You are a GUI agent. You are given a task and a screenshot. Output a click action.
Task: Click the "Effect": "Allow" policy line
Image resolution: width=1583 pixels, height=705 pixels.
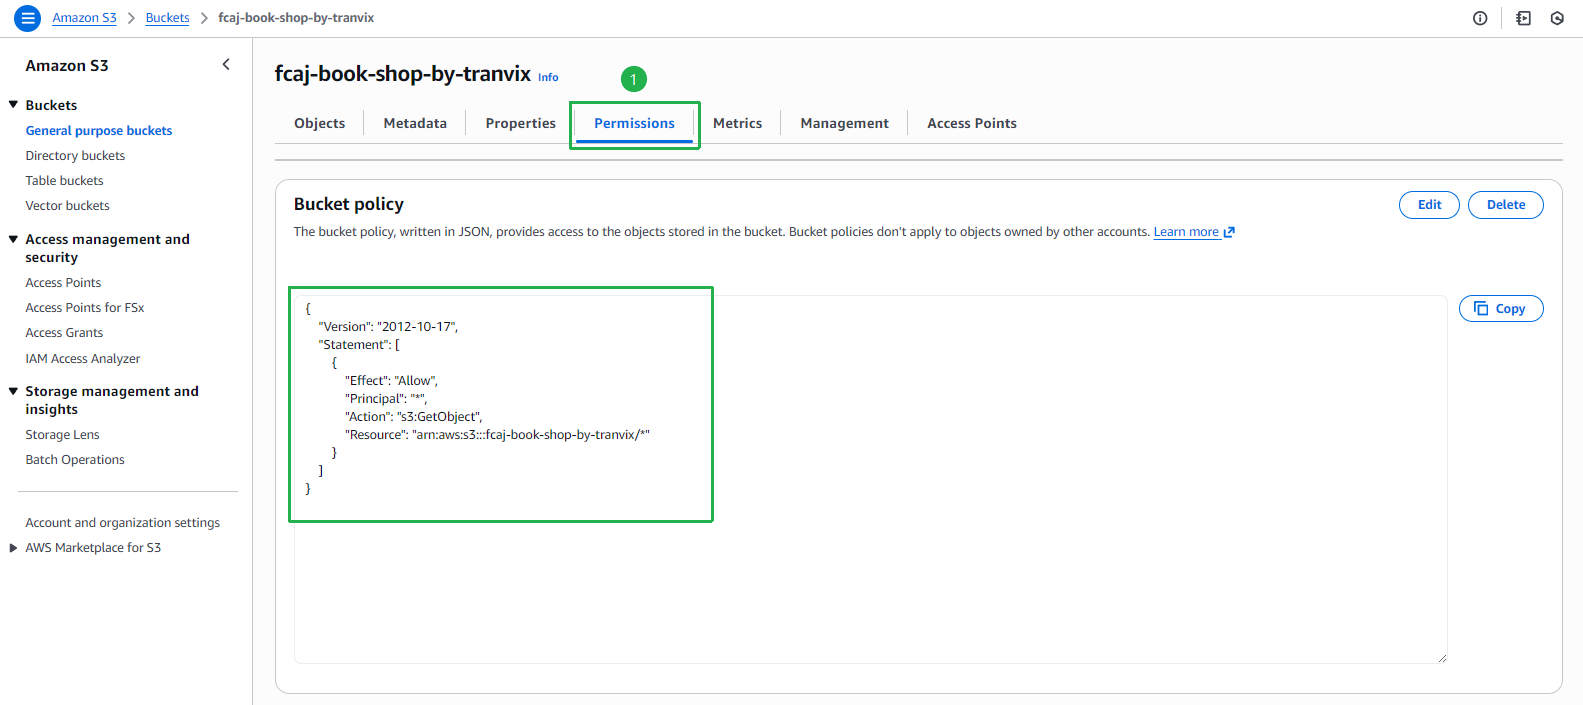(391, 381)
